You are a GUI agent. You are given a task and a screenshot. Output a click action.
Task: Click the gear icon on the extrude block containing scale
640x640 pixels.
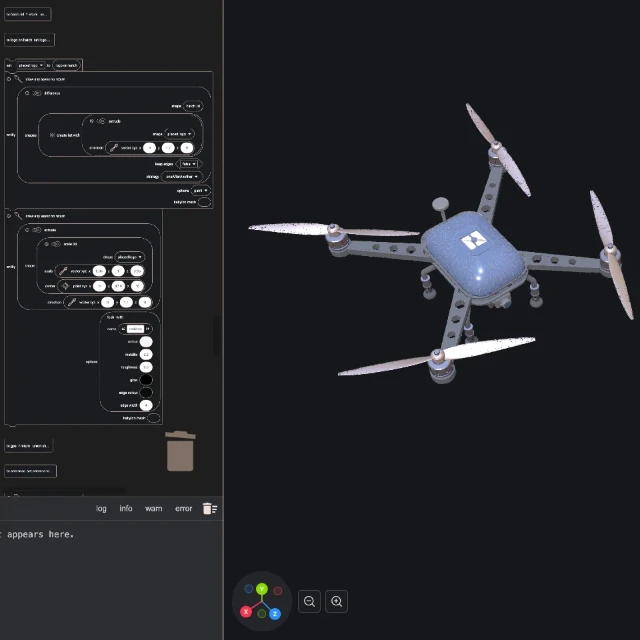27,230
